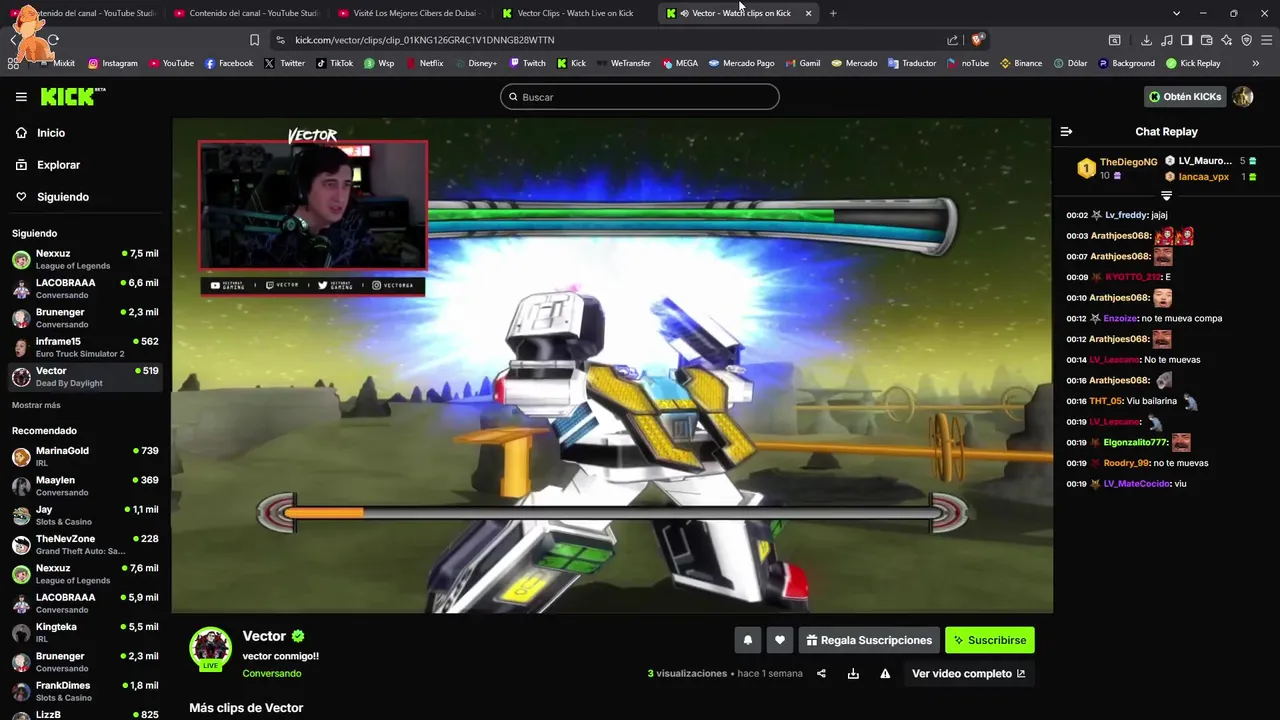Viewport: 1280px width, 720px height.
Task: Click Vector's live avatar
Action: (211, 649)
